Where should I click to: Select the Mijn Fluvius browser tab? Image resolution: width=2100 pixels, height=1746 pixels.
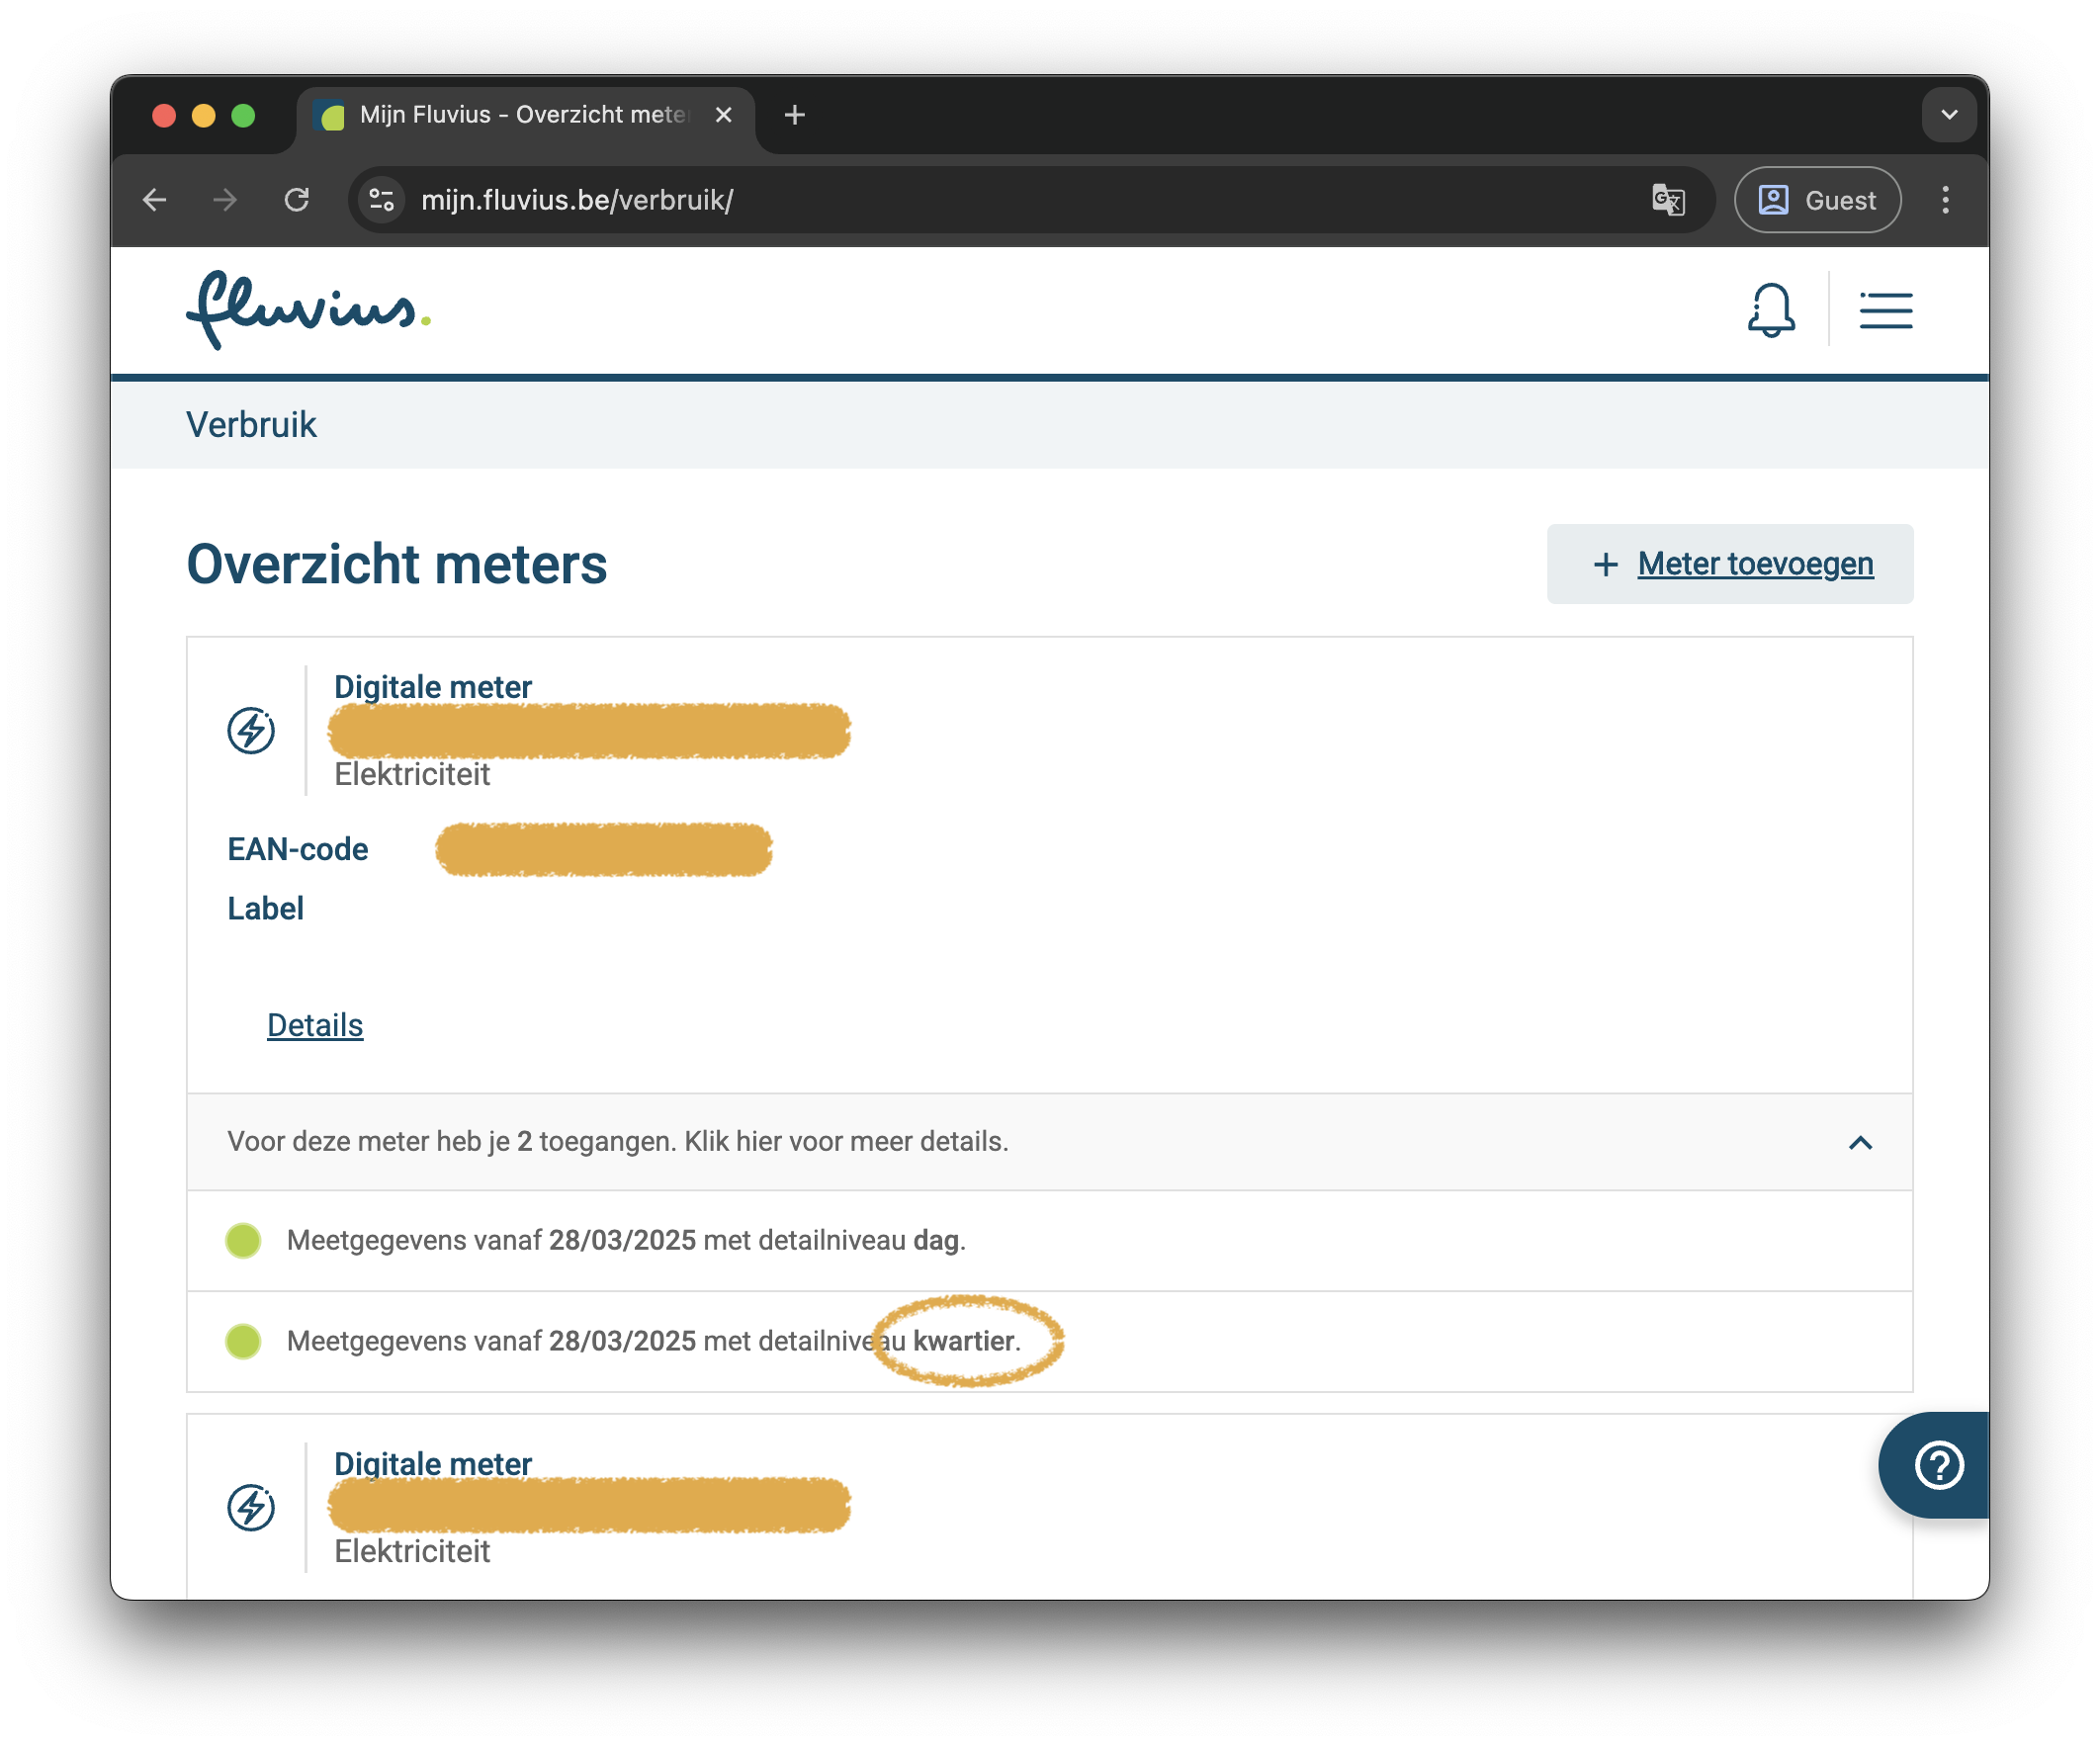tap(526, 115)
